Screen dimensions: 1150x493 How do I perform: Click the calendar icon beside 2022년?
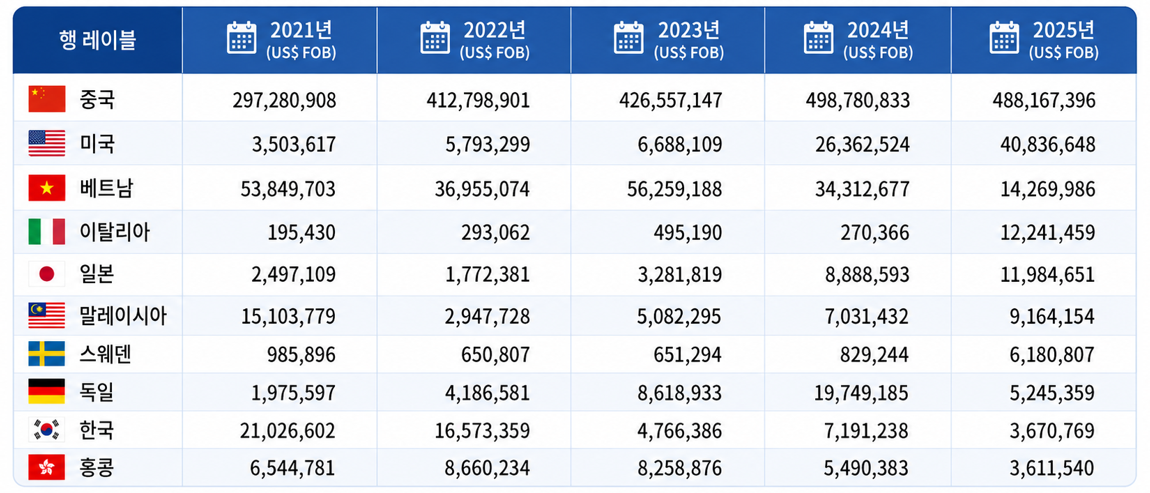[435, 38]
